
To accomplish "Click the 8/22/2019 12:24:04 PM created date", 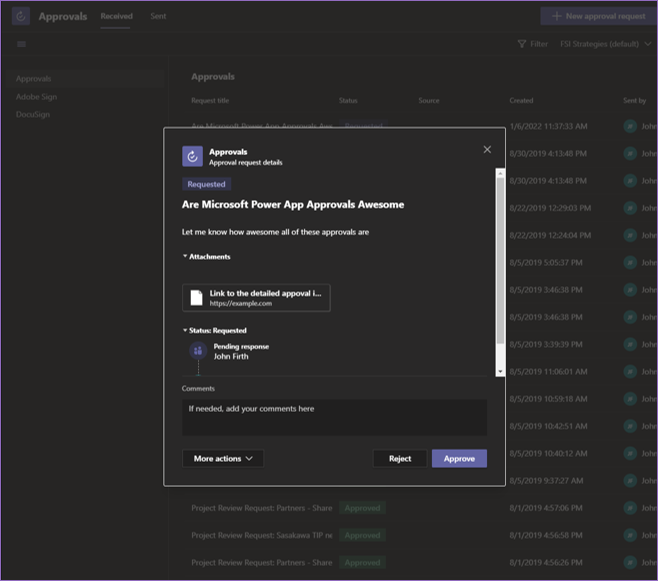I will point(550,235).
